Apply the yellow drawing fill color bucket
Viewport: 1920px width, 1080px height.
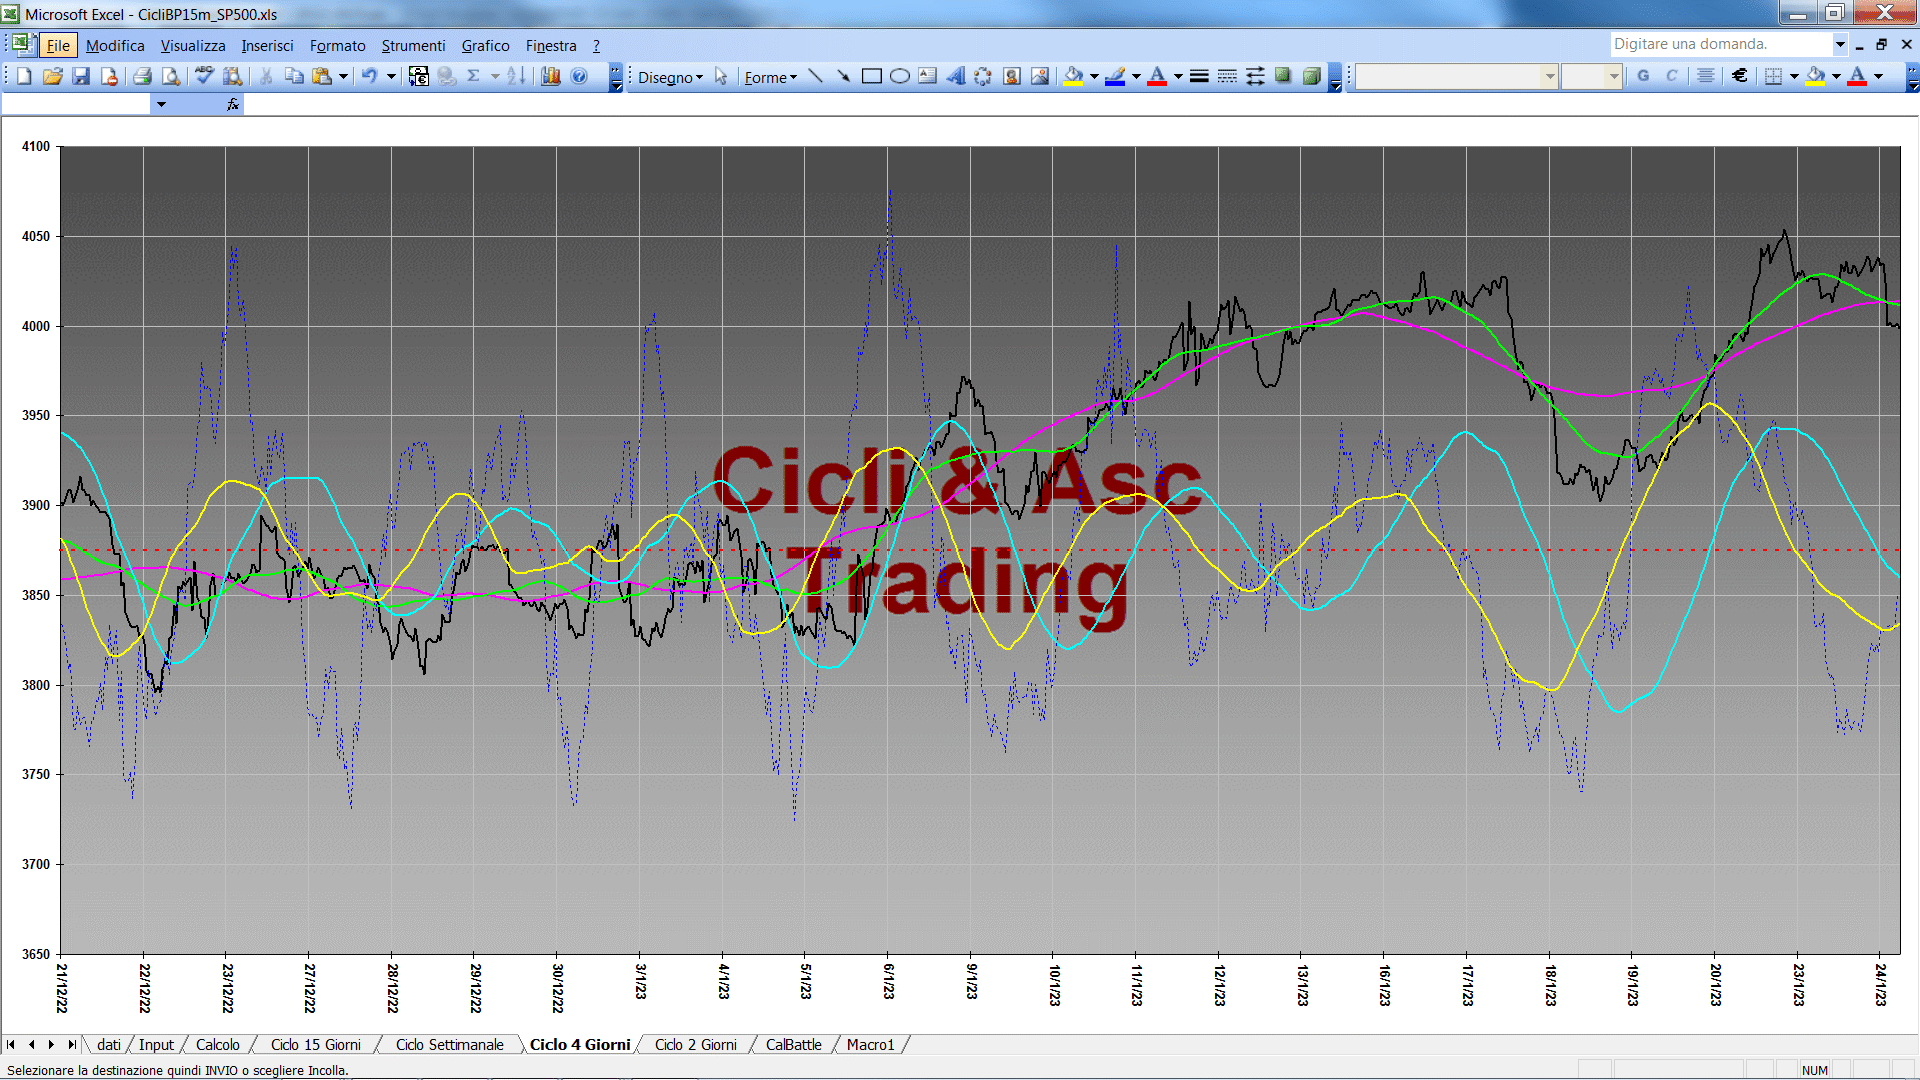(x=1074, y=76)
